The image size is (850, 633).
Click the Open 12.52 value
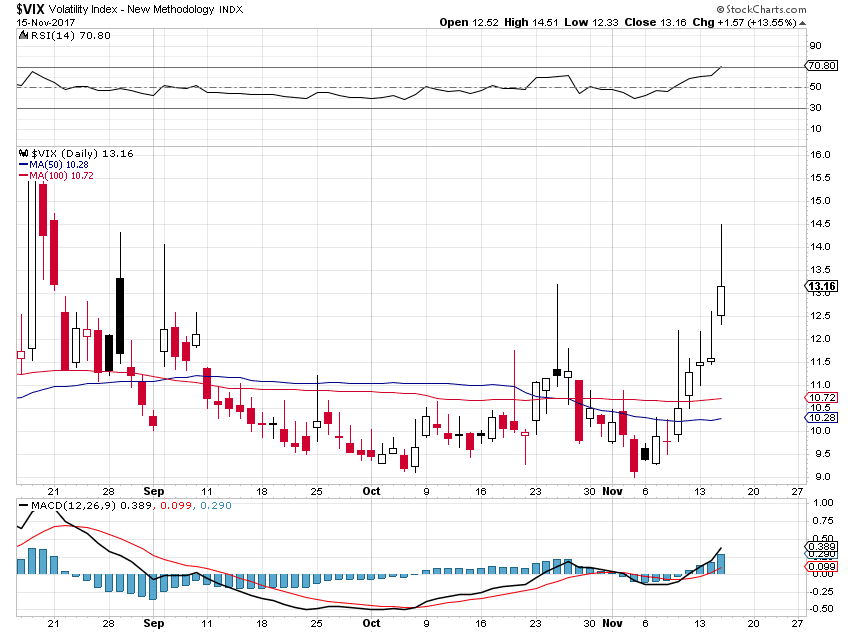point(468,22)
